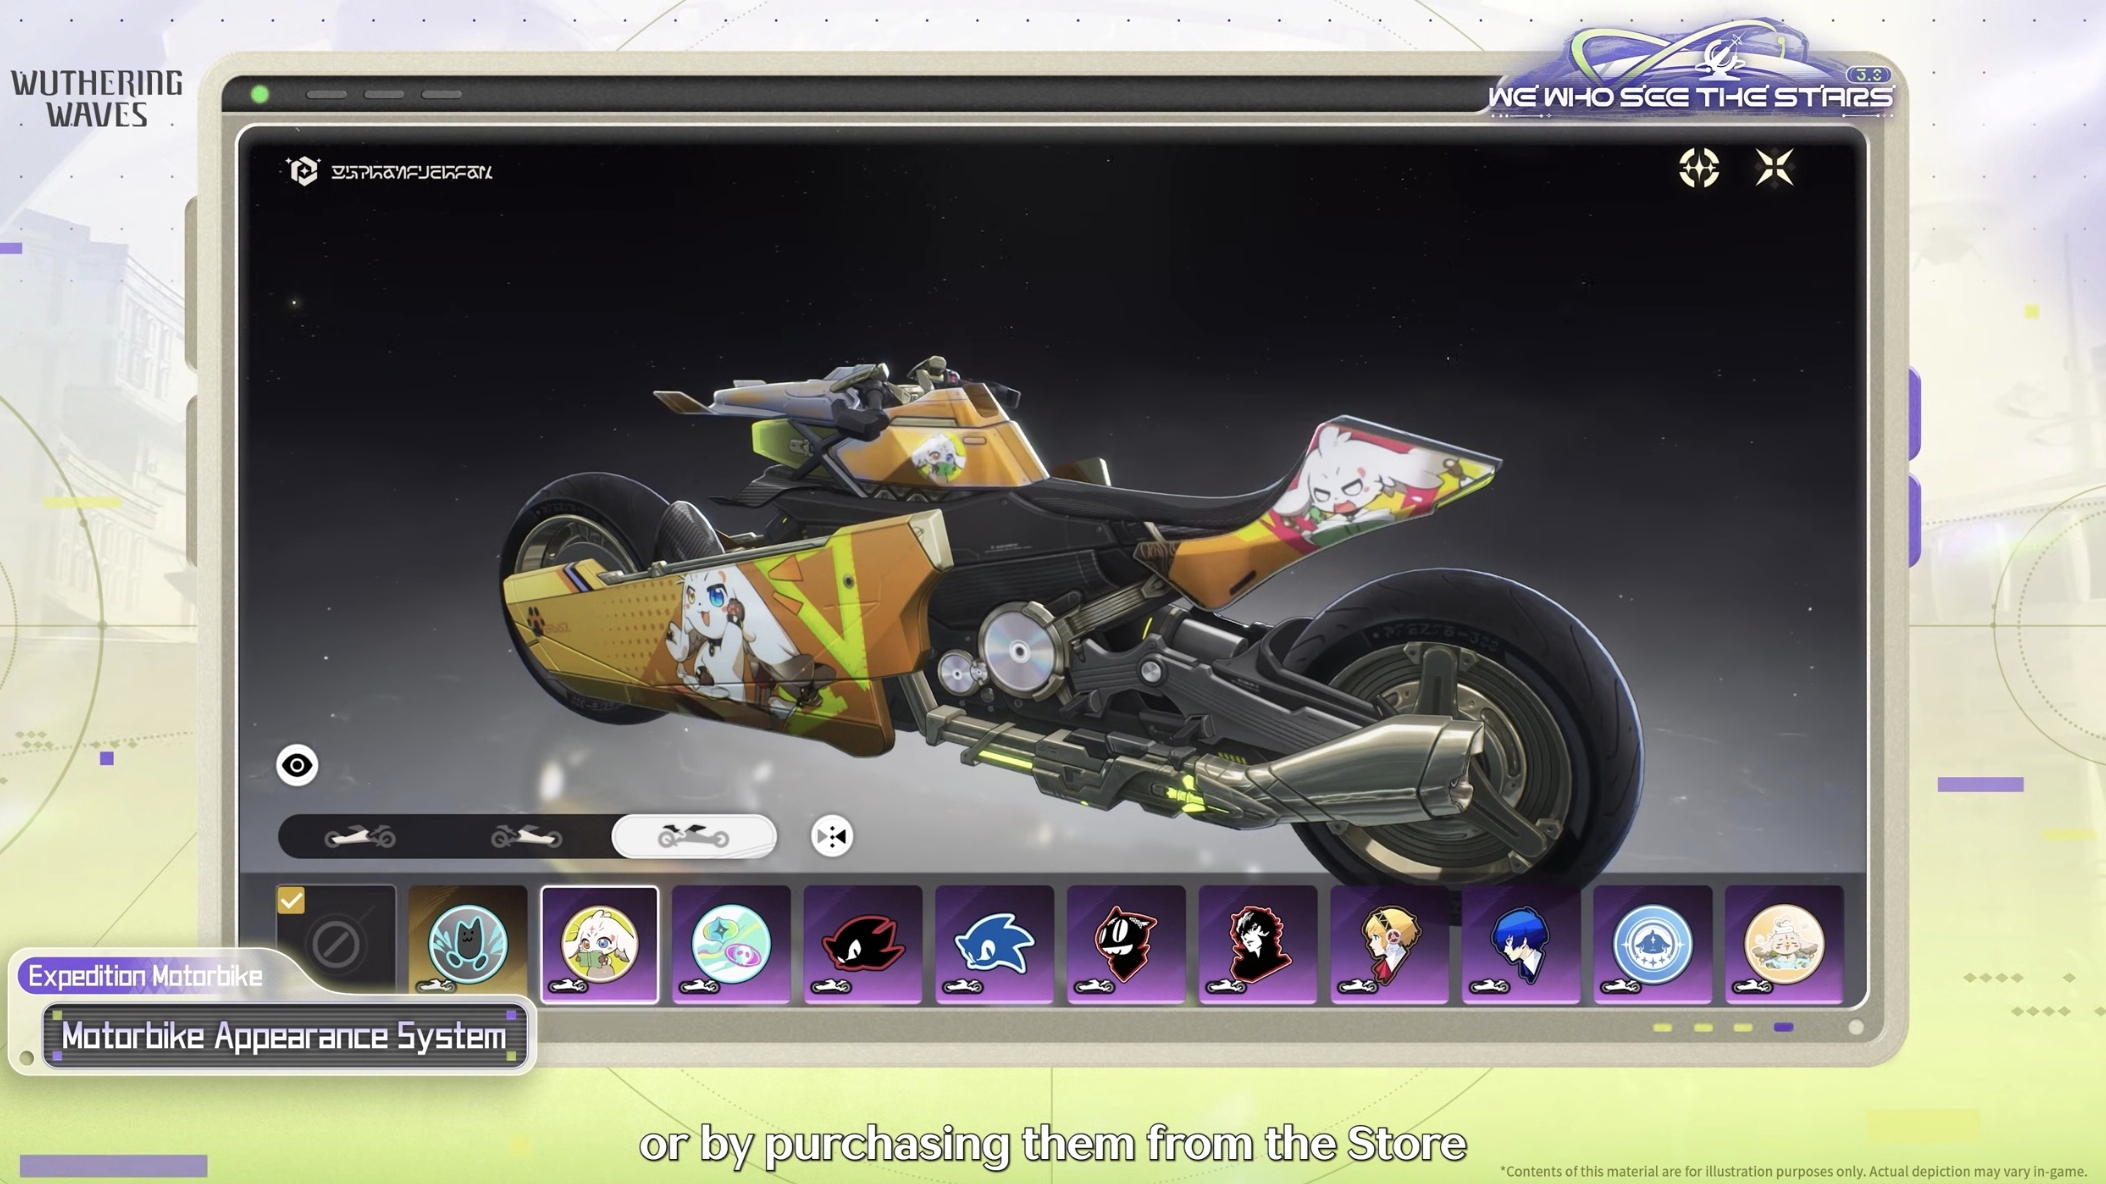Choose the blue circular emblem decal
Viewport: 2106px width, 1184px height.
point(1652,943)
